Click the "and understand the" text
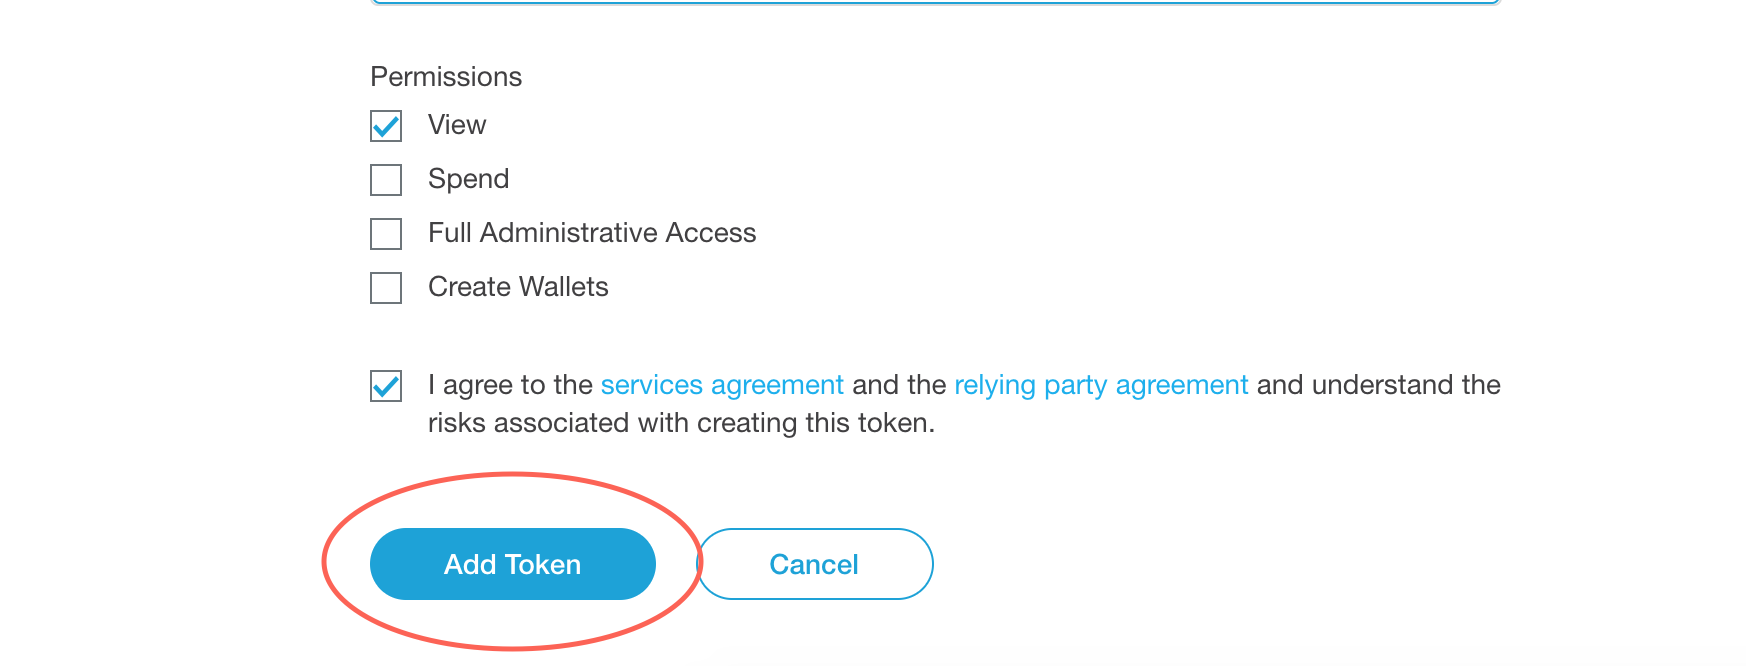Image resolution: width=1746 pixels, height=666 pixels. 1379,385
